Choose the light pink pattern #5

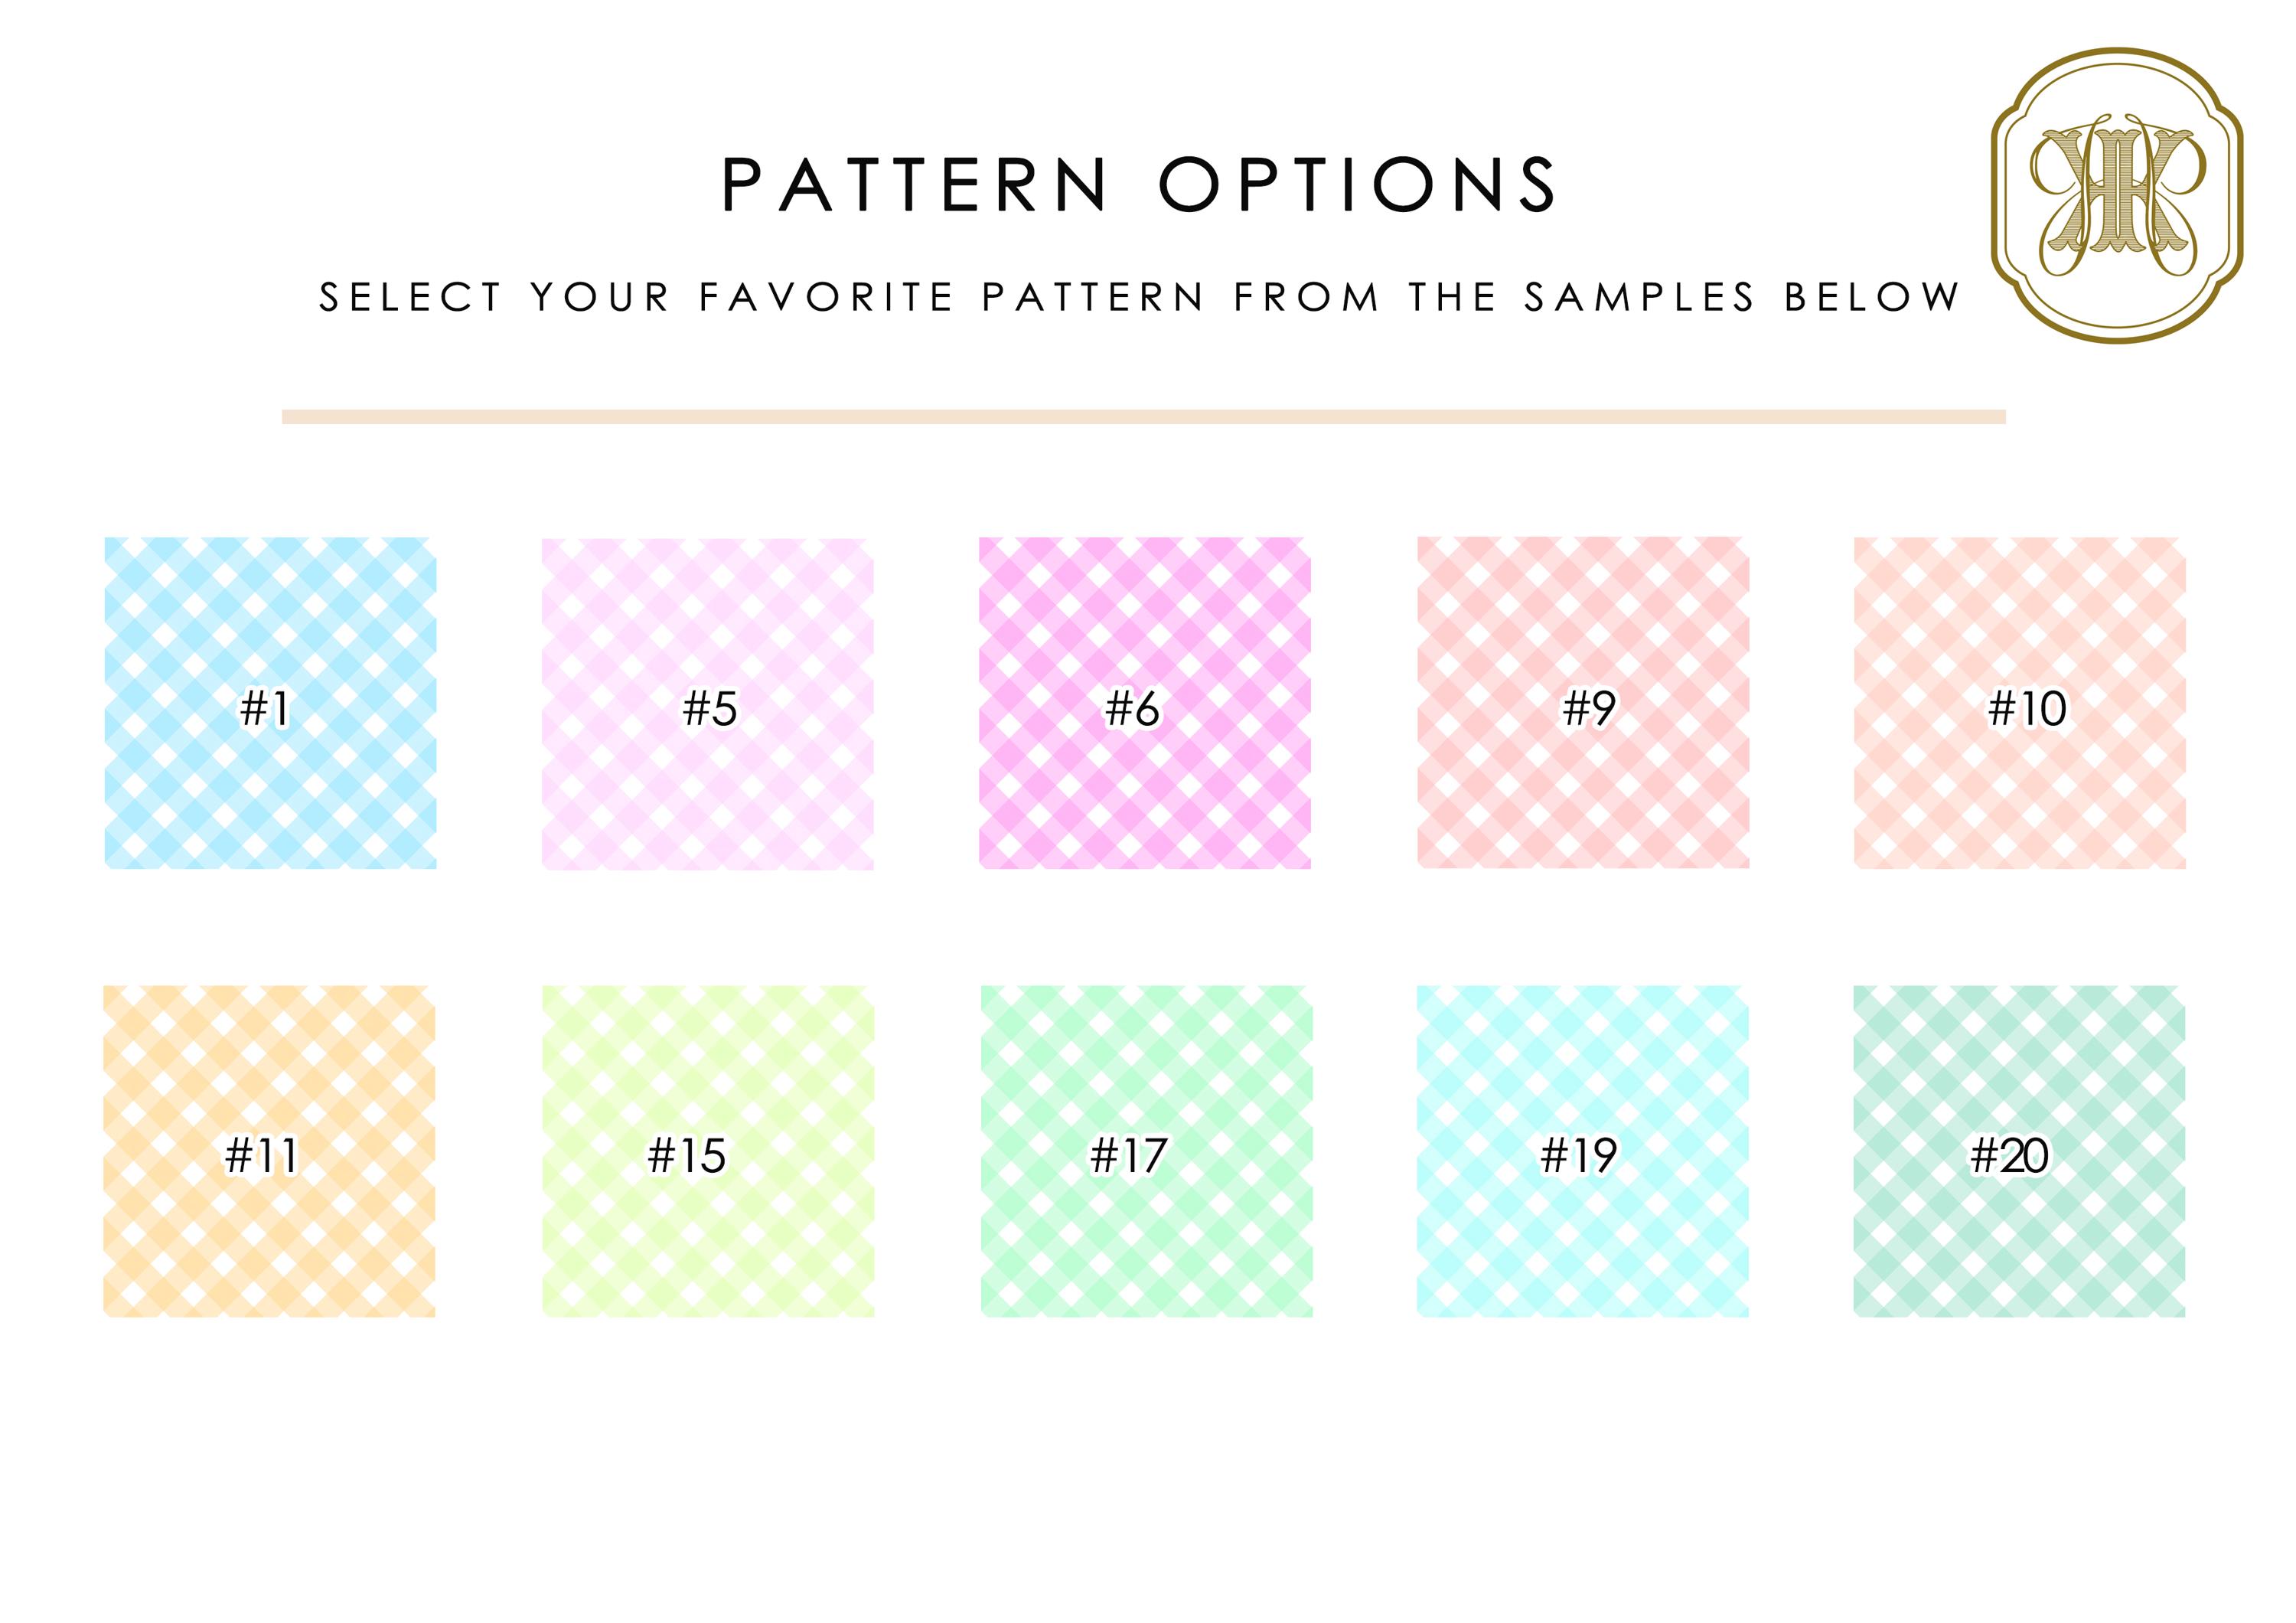pos(708,704)
